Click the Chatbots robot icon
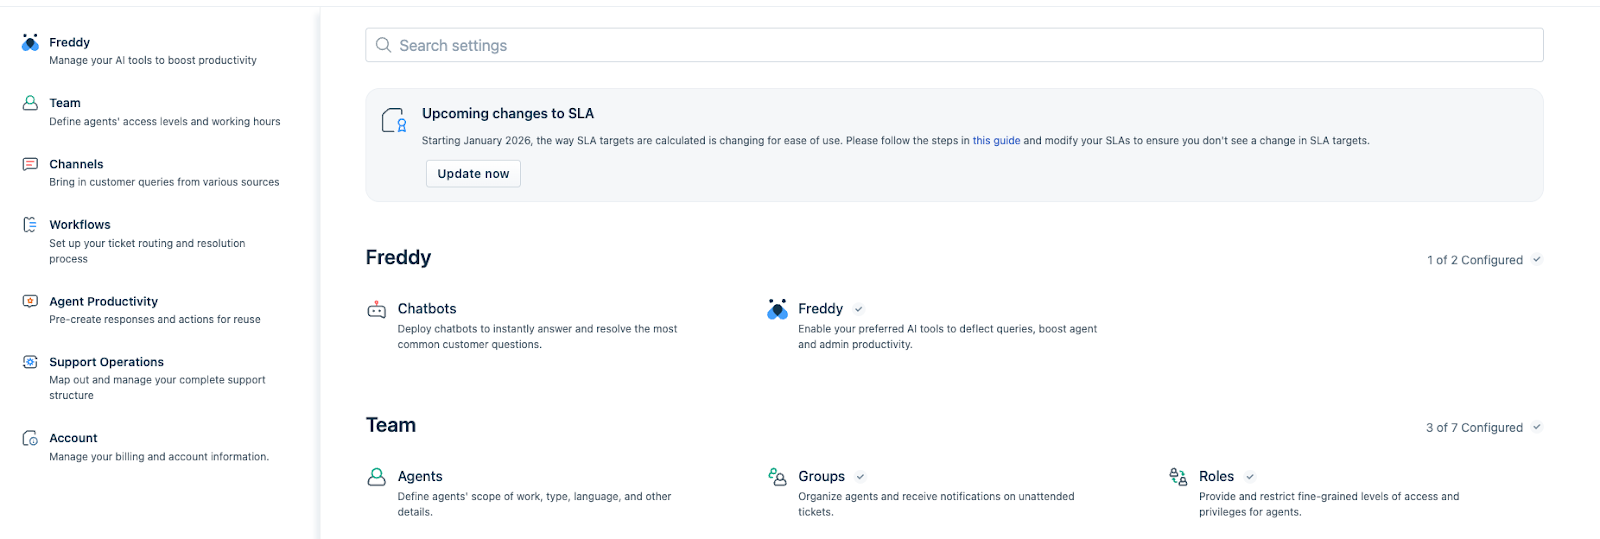The image size is (1600, 539). point(376,310)
